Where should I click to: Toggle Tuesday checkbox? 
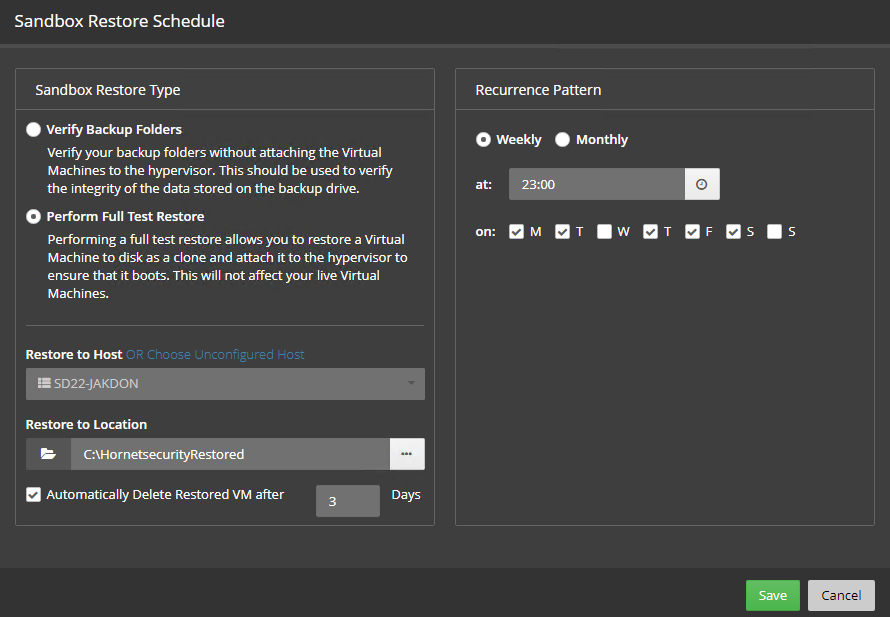pyautogui.click(x=563, y=232)
